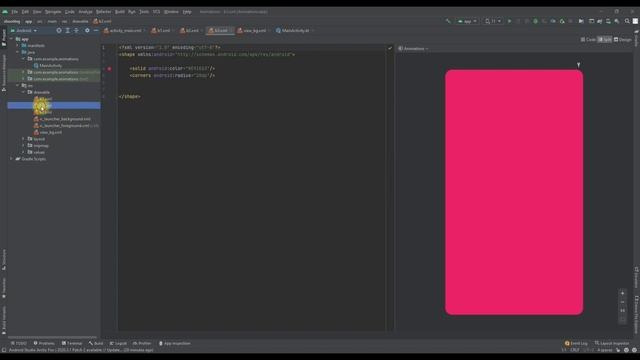Open the Profiler tool window
This screenshot has height=360, width=640.
142,343
